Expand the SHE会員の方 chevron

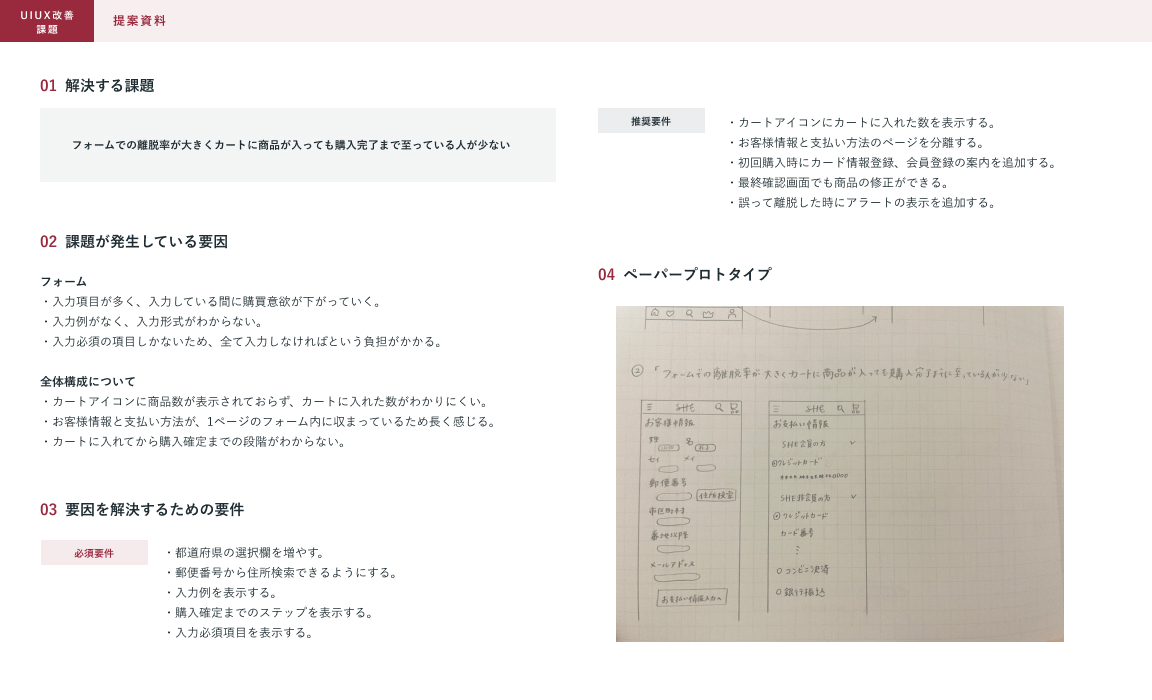(853, 442)
